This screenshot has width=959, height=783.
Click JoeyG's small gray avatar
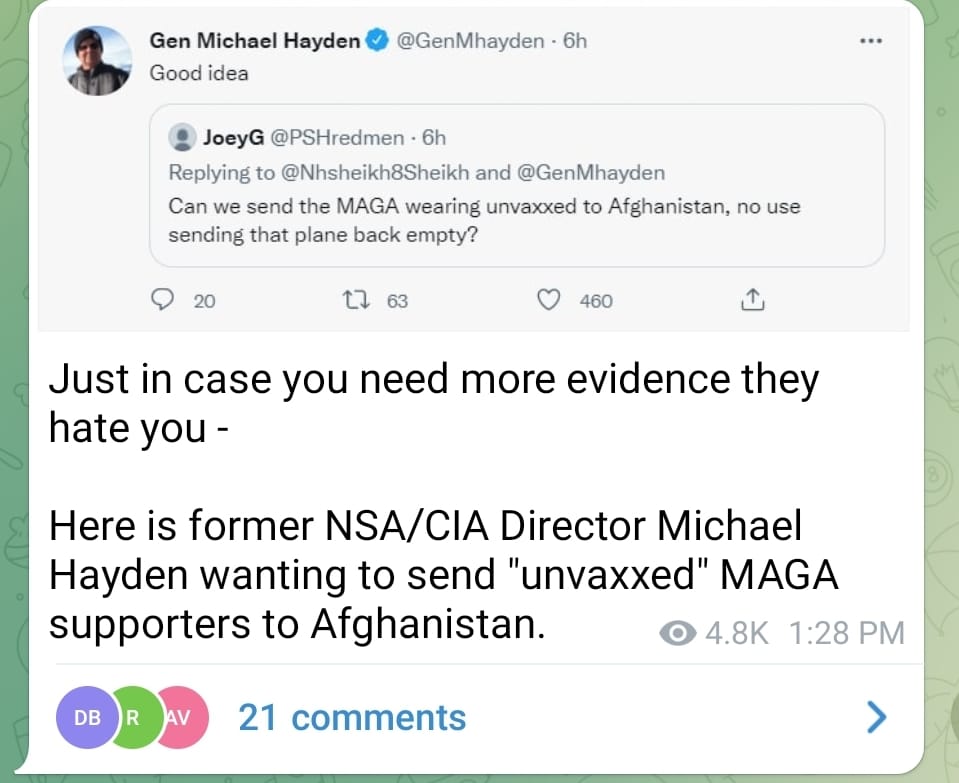click(183, 137)
